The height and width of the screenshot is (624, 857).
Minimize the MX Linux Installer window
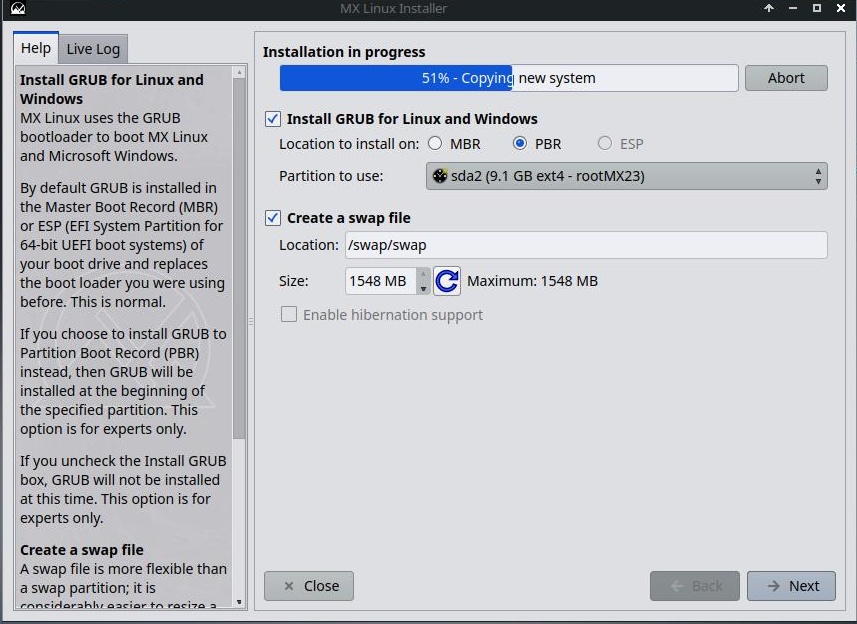tap(793, 8)
